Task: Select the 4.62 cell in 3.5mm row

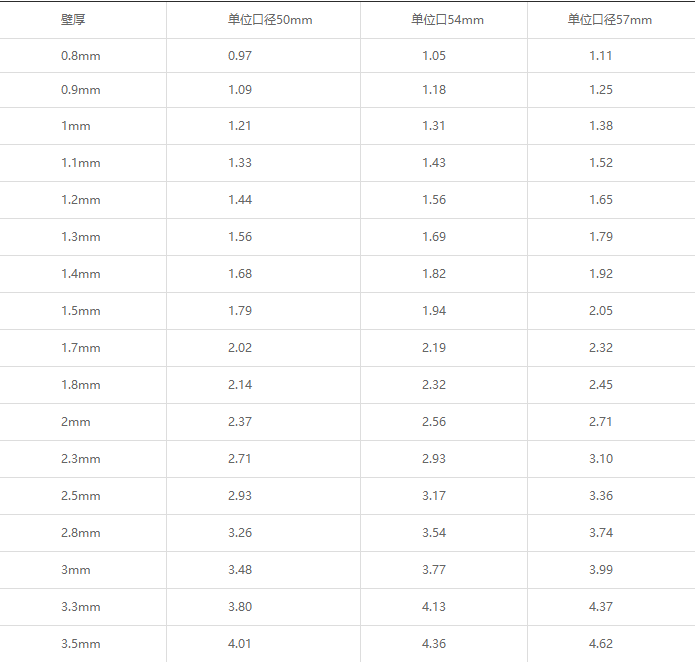Action: [601, 644]
